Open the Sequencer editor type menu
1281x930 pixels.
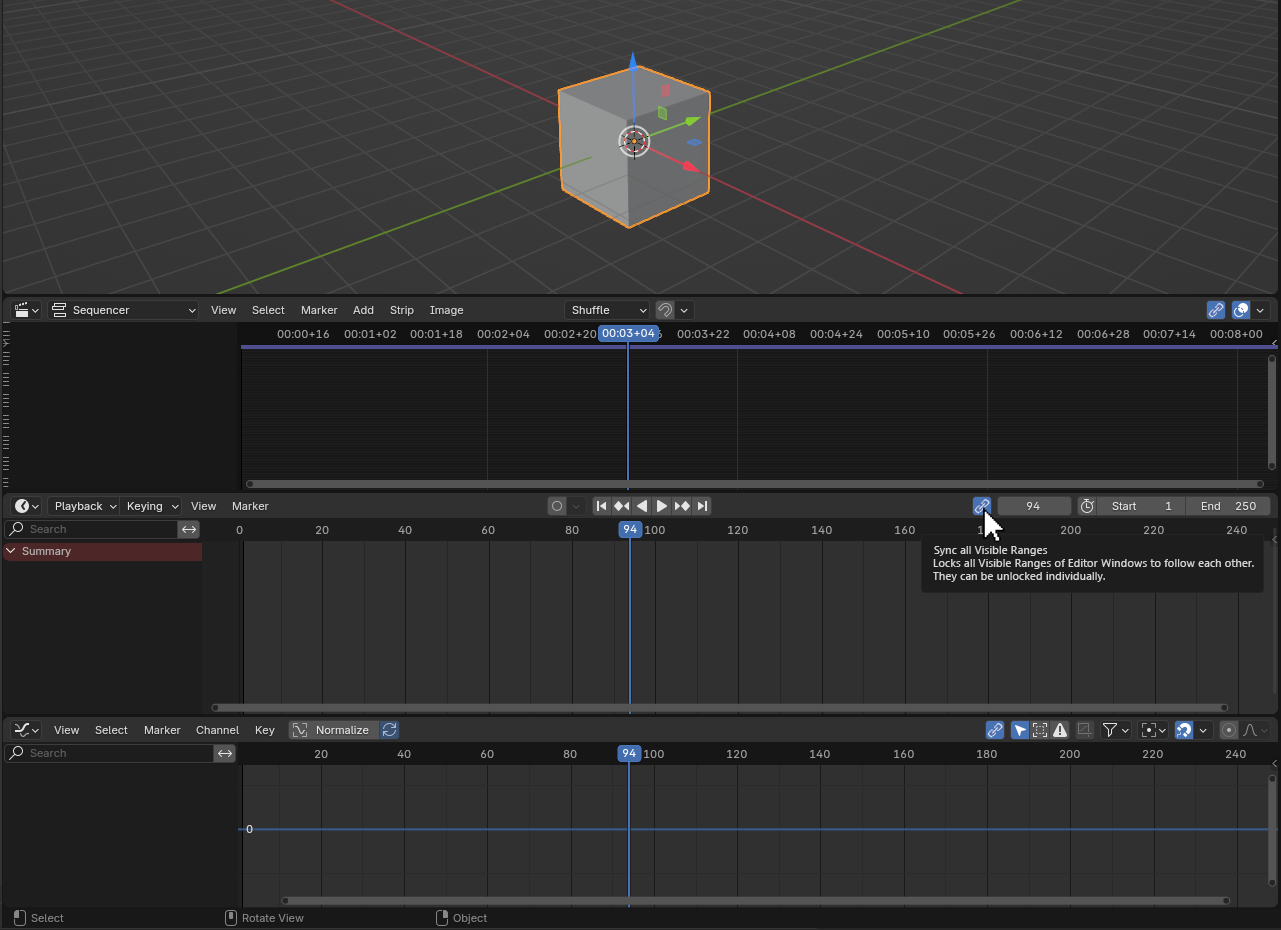click(x=26, y=310)
